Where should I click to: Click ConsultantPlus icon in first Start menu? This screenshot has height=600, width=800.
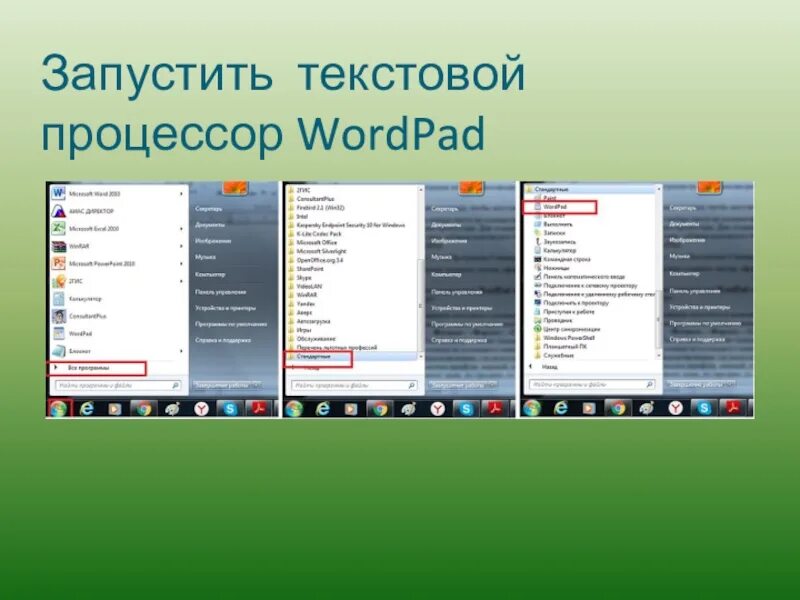coord(59,316)
